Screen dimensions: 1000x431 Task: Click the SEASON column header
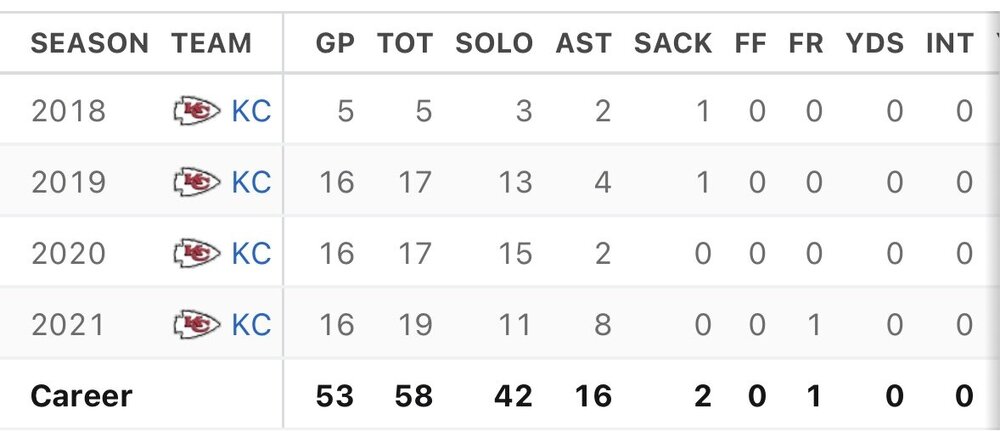(89, 44)
